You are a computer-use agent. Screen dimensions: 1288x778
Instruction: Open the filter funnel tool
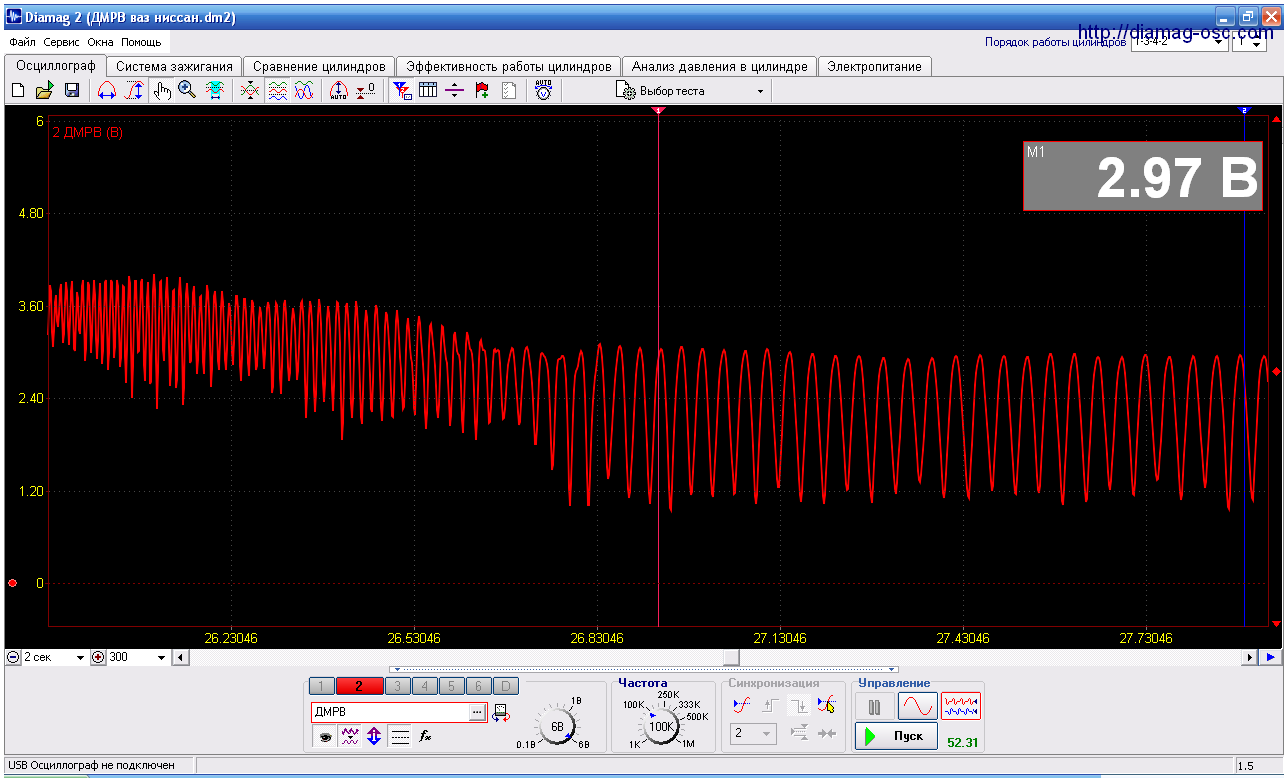(x=402, y=91)
